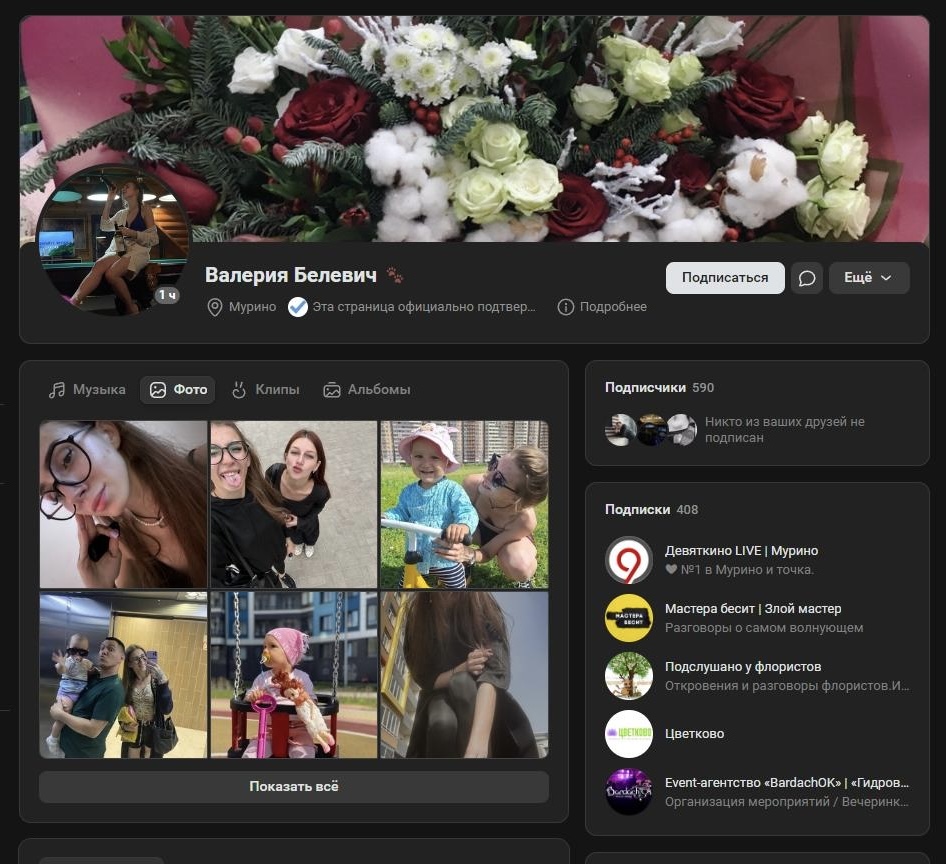This screenshot has height=864, width=946.
Task: Click the Показать всё button
Action: tap(294, 787)
